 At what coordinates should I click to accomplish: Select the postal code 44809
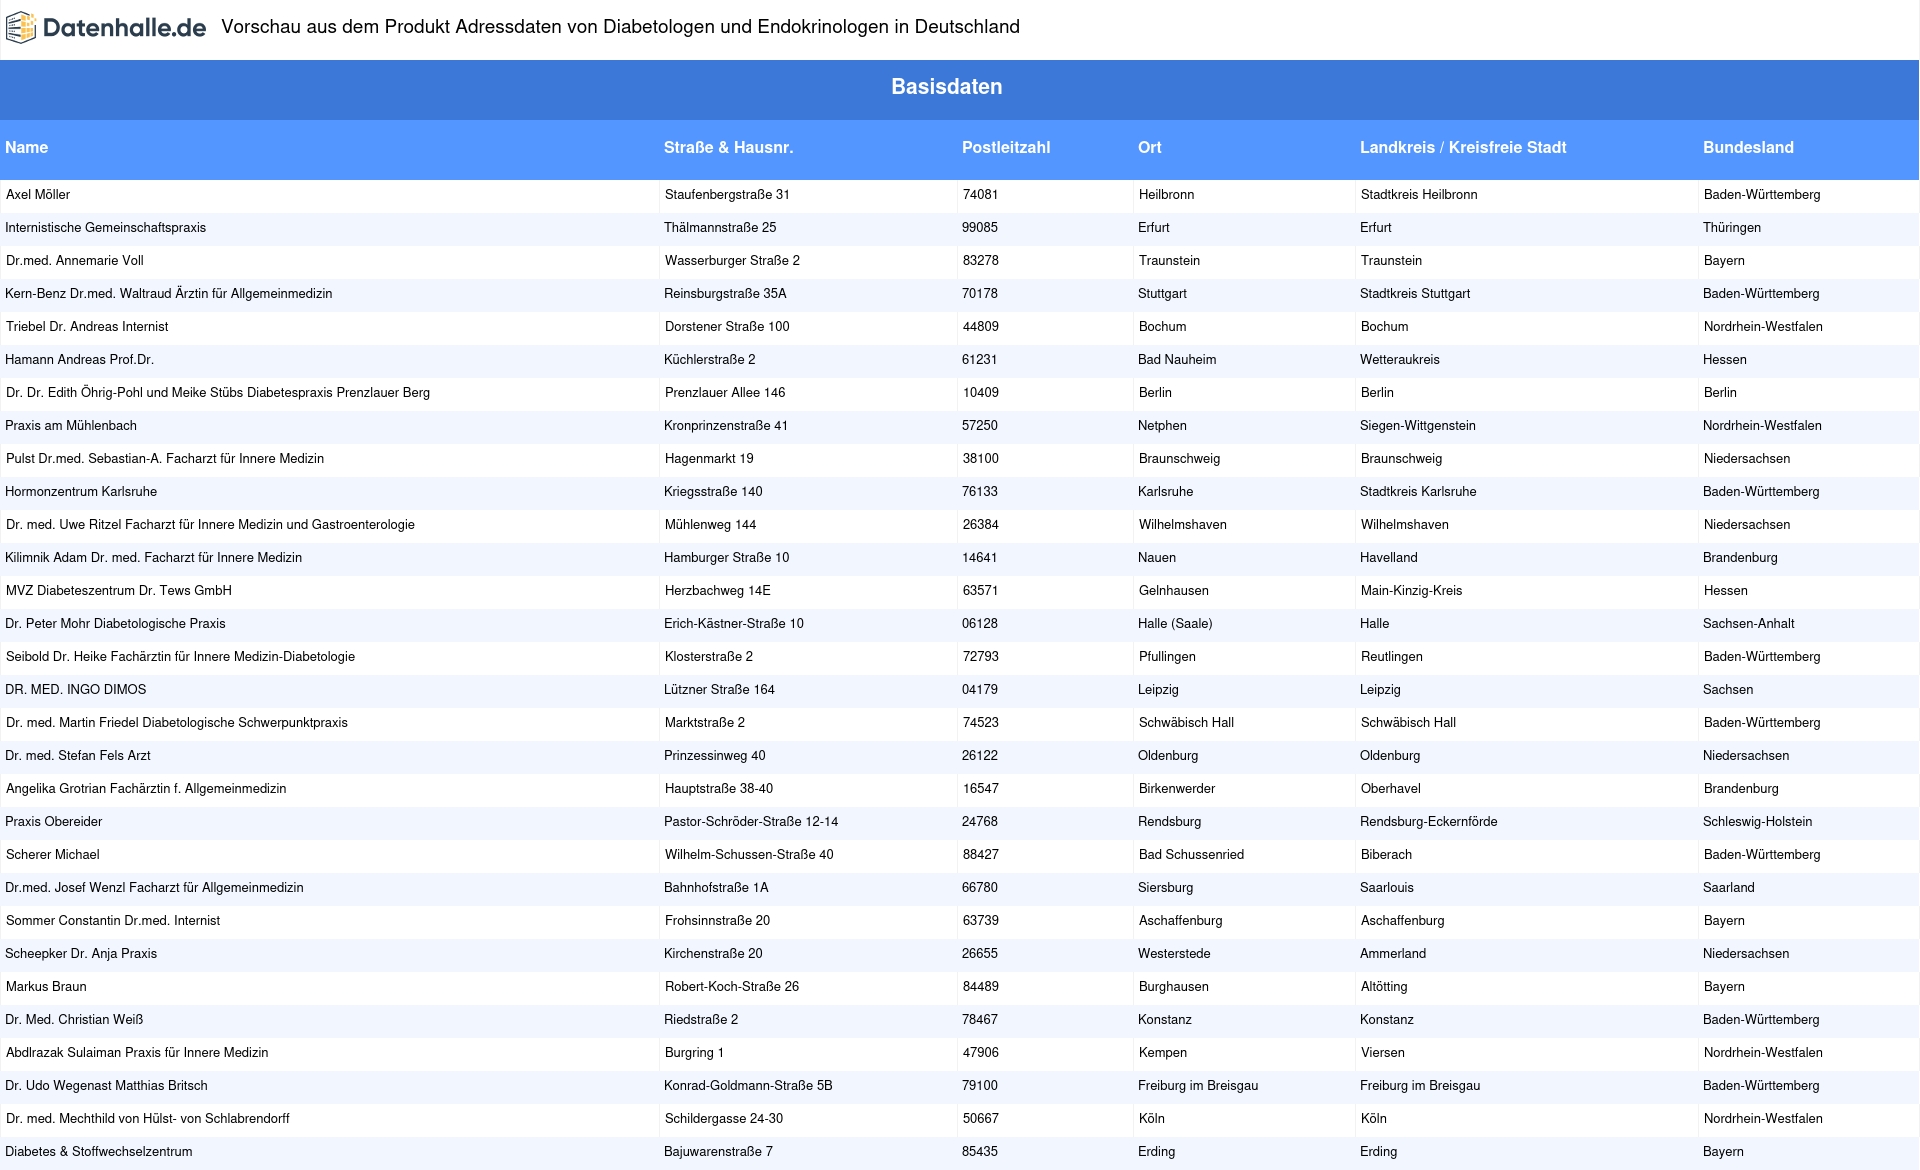tap(981, 327)
